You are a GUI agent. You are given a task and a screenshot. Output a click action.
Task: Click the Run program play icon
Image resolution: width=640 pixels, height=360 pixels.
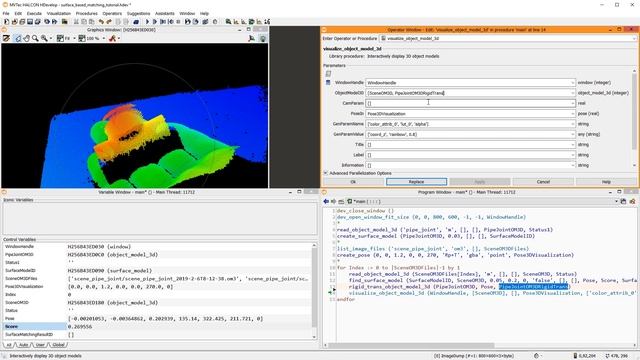[x=147, y=22]
